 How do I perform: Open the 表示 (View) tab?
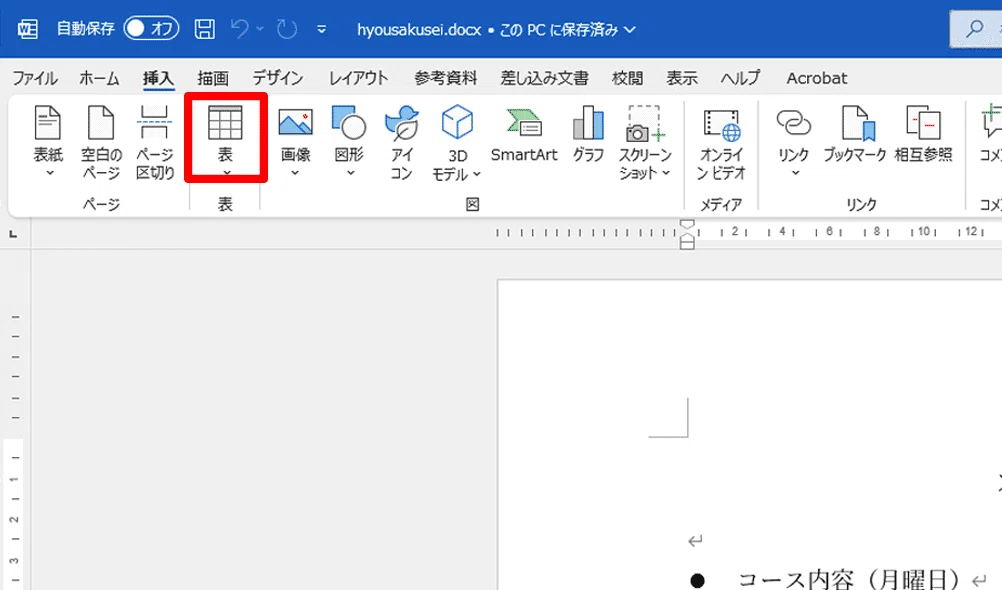click(x=682, y=78)
